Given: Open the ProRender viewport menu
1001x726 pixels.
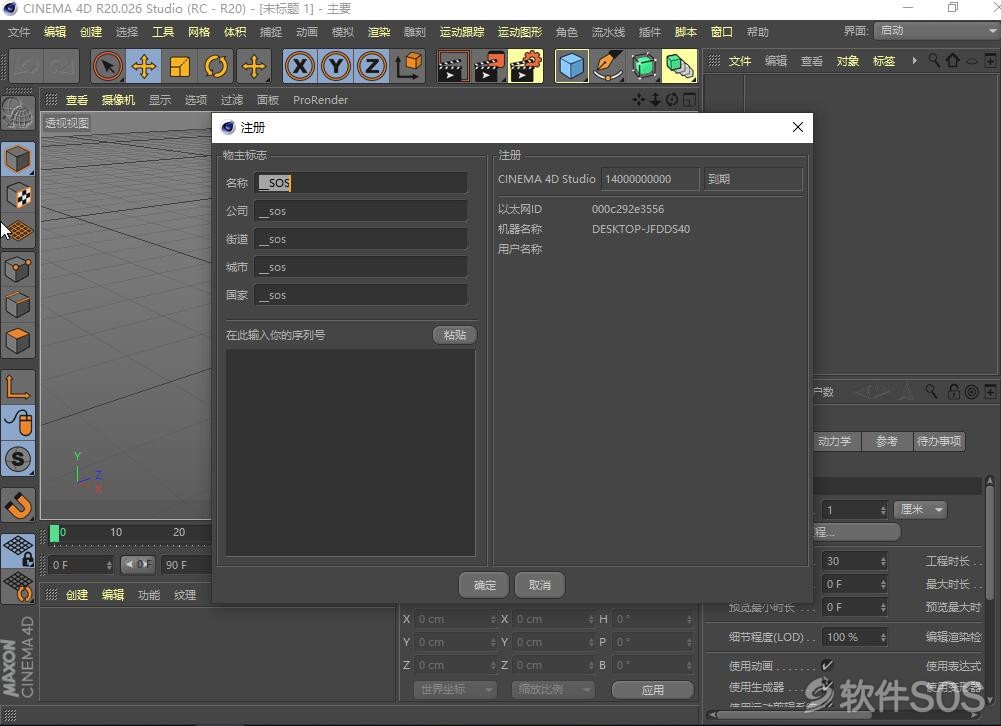Looking at the screenshot, I should [x=320, y=100].
